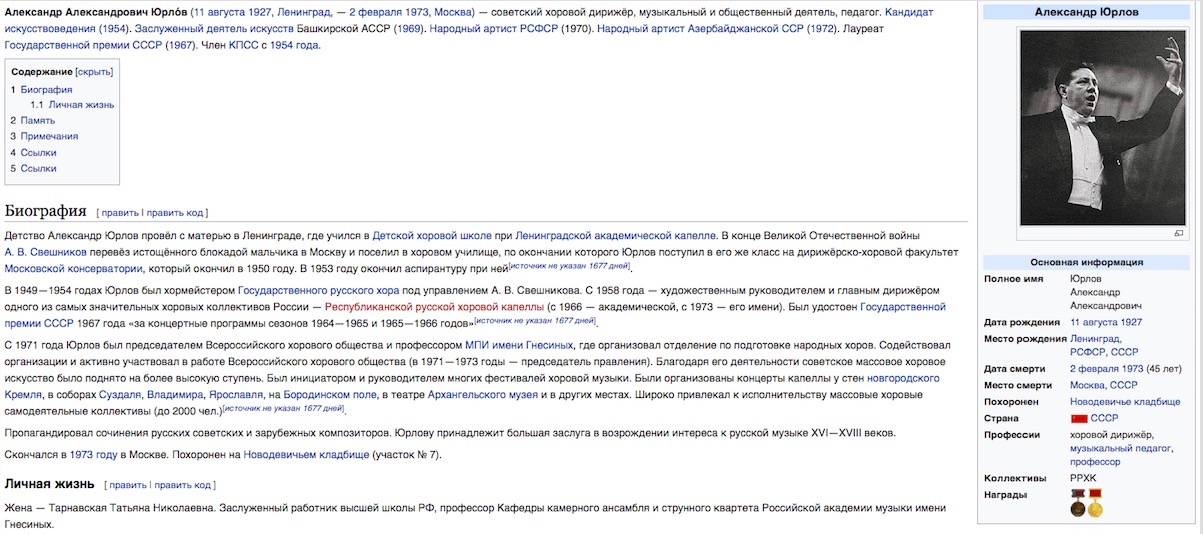Click the gold medal icon under Награды
Screen dimensions: 1203x534
coord(1095,503)
